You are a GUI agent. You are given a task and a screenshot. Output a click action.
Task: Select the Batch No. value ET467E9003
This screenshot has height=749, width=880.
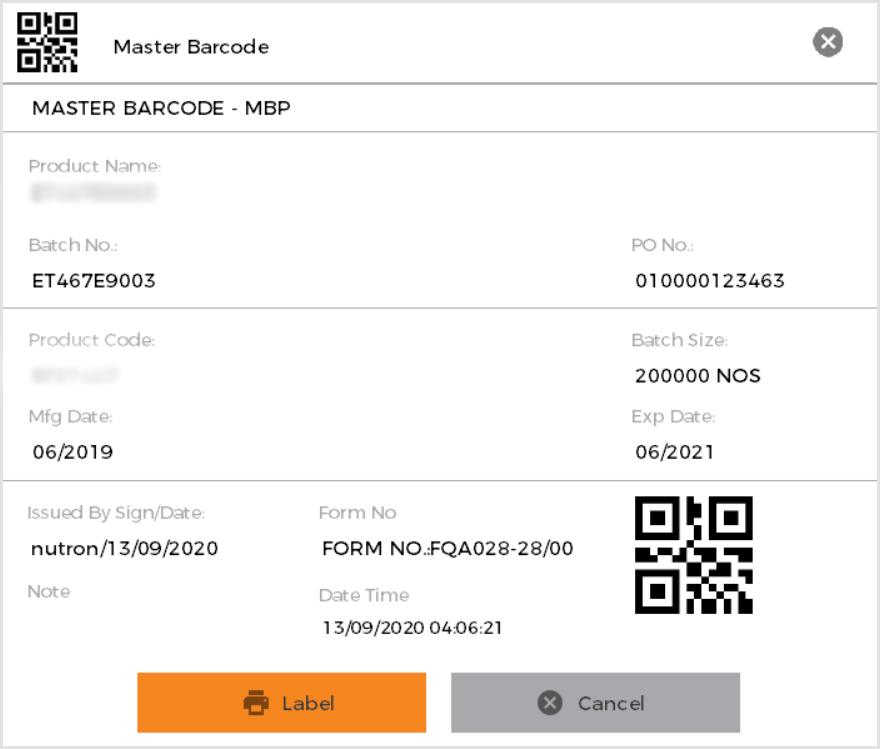click(x=93, y=281)
